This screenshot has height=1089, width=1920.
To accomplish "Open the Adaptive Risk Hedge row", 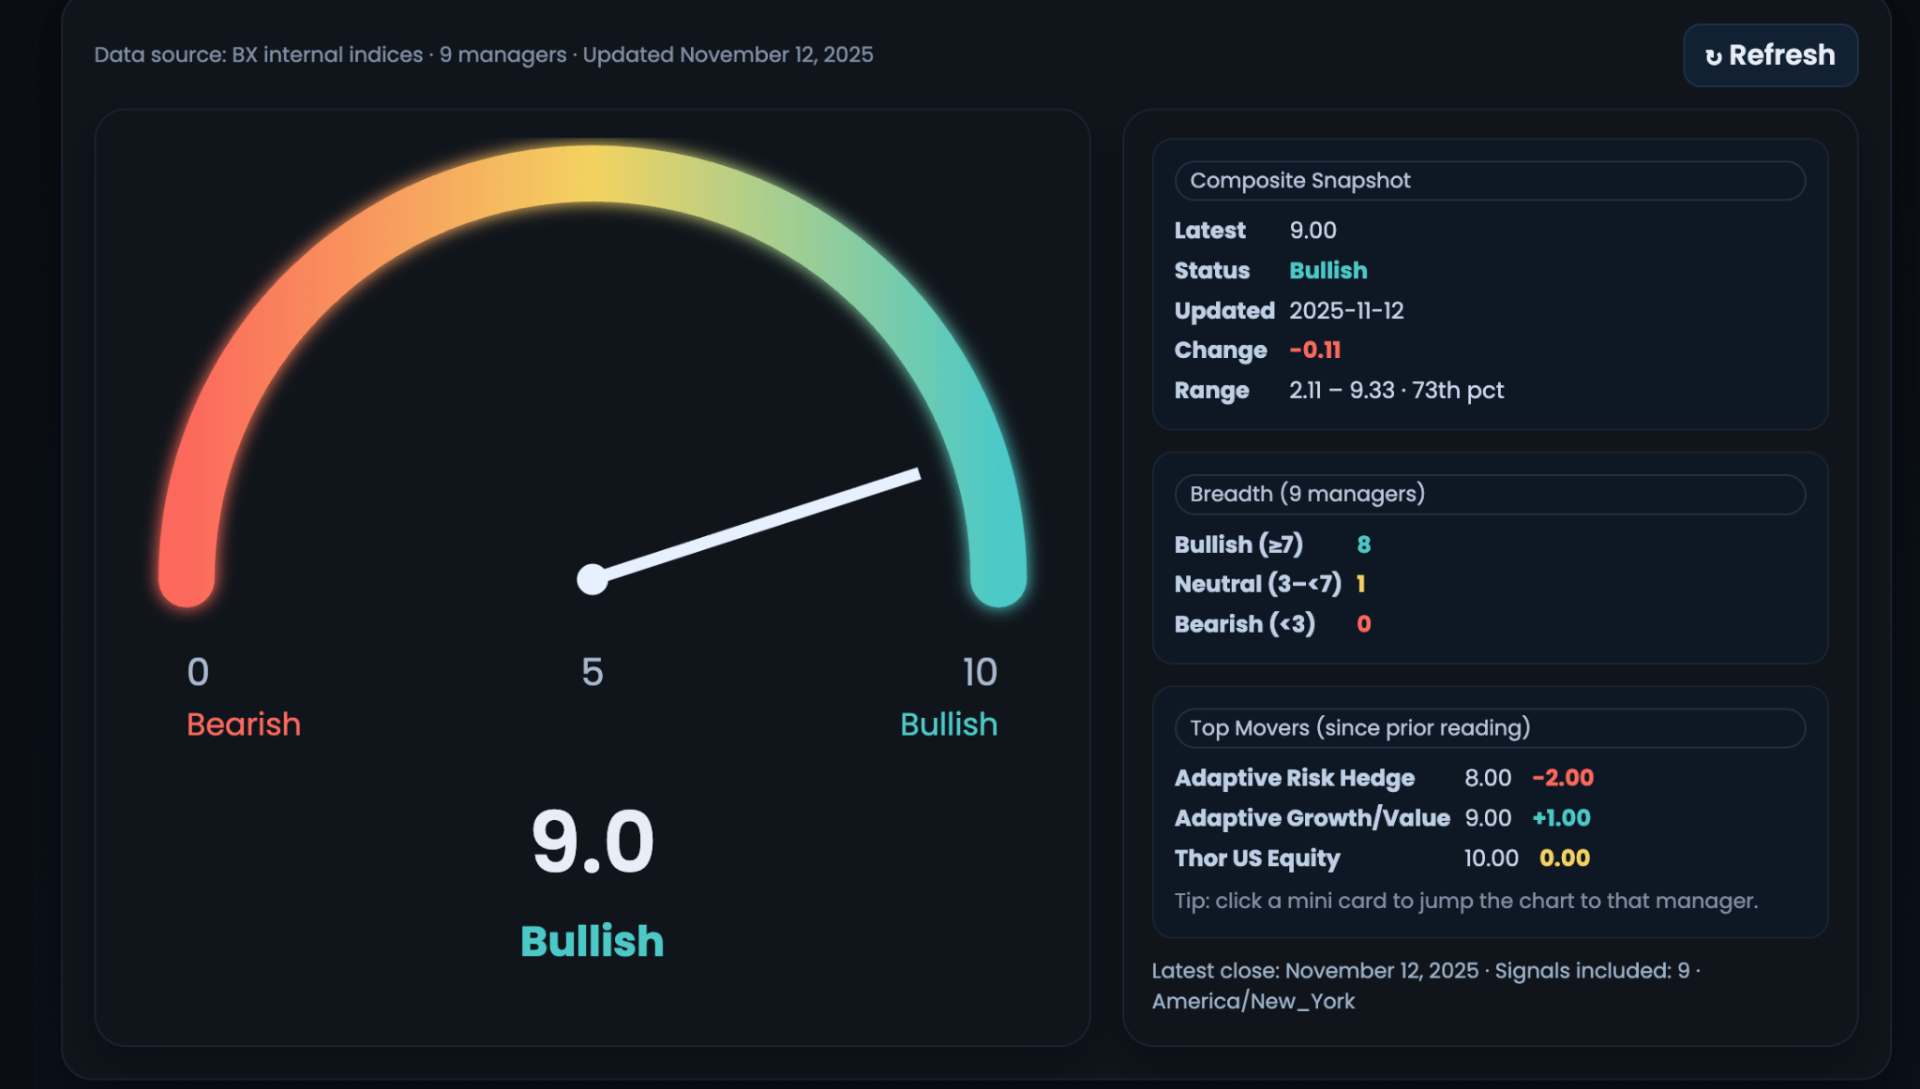I will click(1294, 778).
